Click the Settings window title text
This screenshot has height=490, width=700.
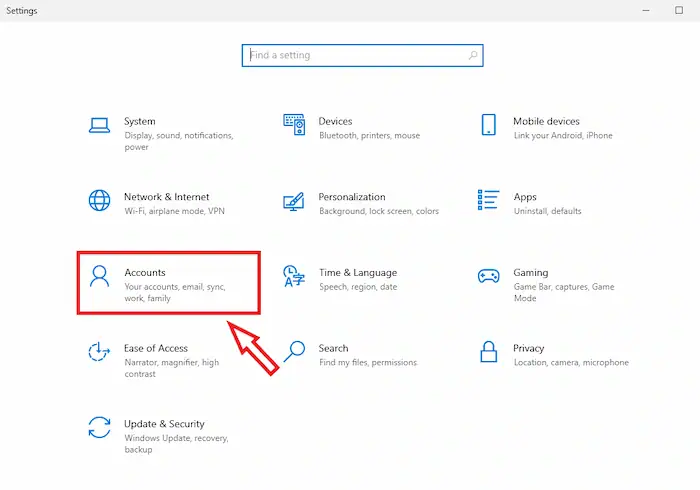(x=21, y=11)
